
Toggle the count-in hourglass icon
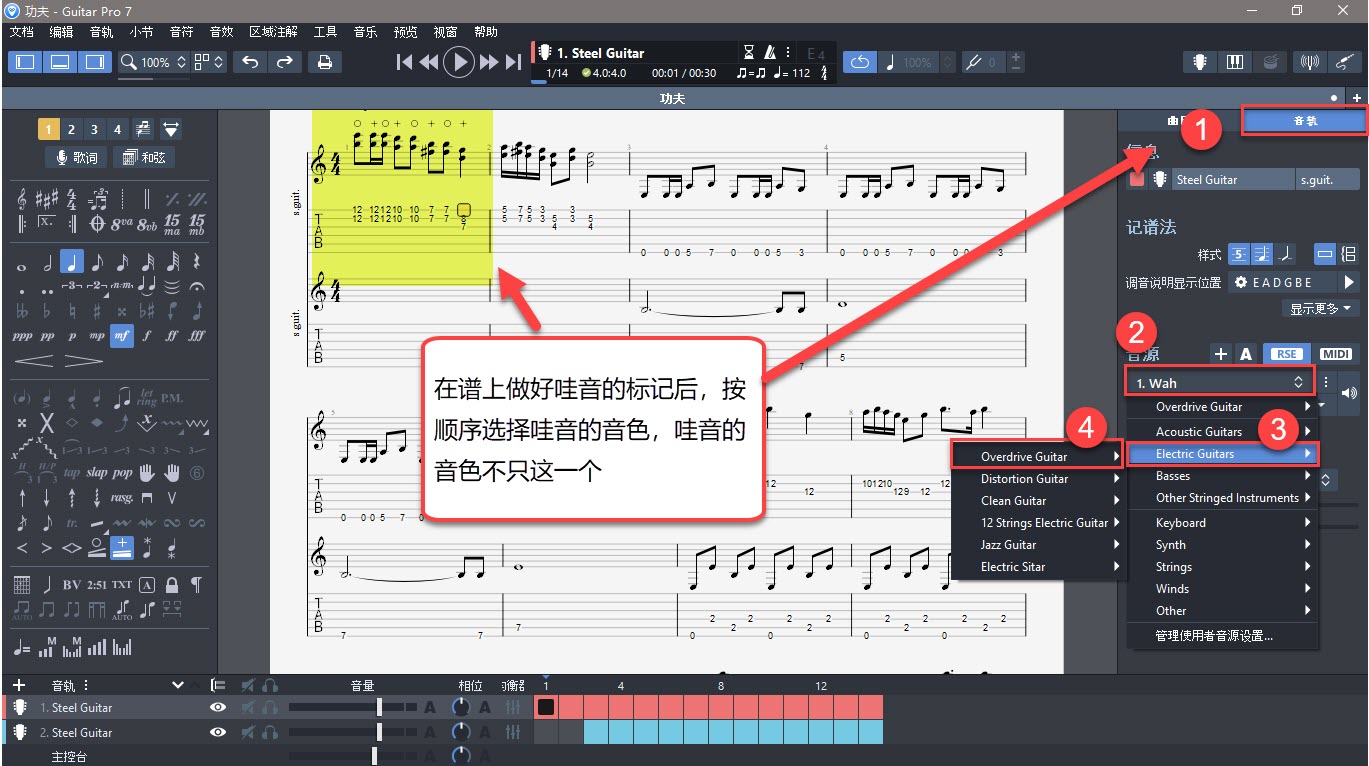tap(749, 53)
